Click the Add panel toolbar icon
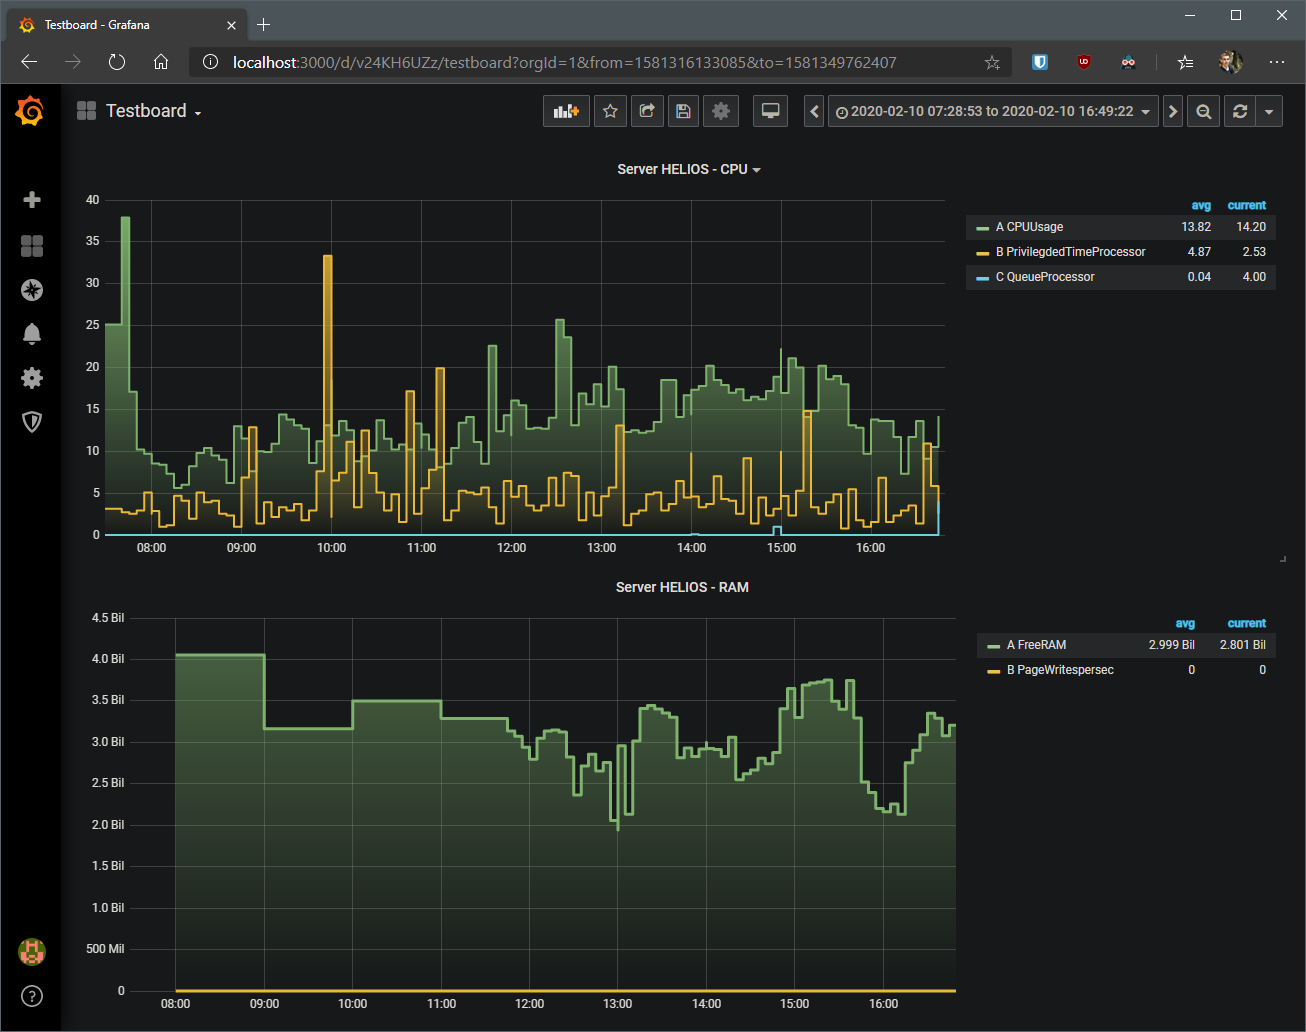 pyautogui.click(x=566, y=111)
